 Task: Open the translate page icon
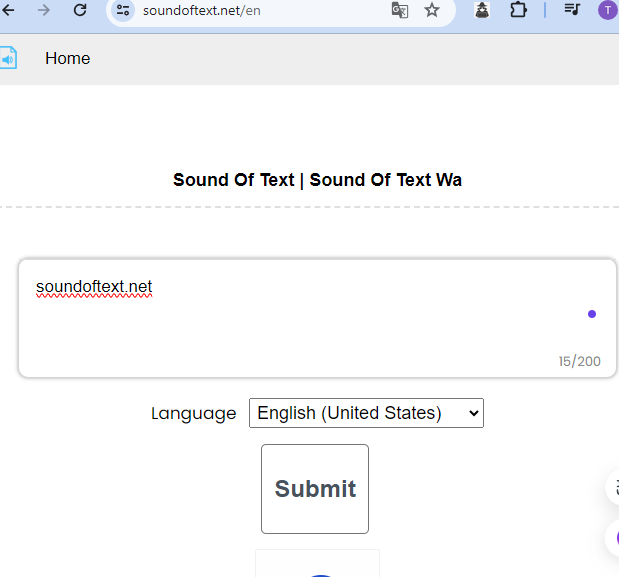click(400, 10)
